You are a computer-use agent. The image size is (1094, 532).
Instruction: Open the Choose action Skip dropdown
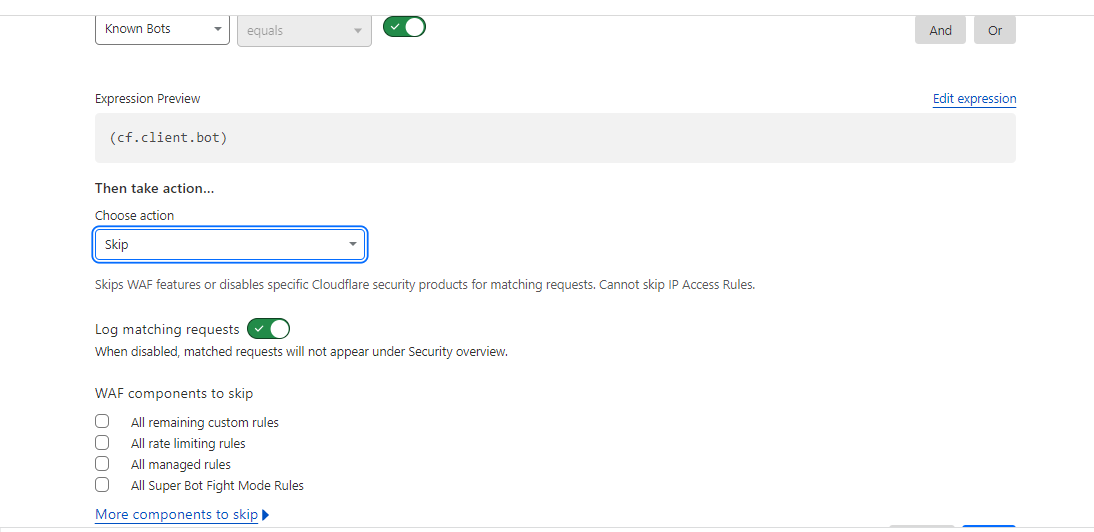230,245
